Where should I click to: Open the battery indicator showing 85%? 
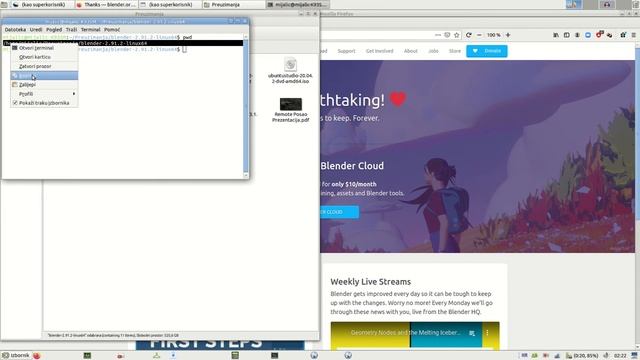582,356
